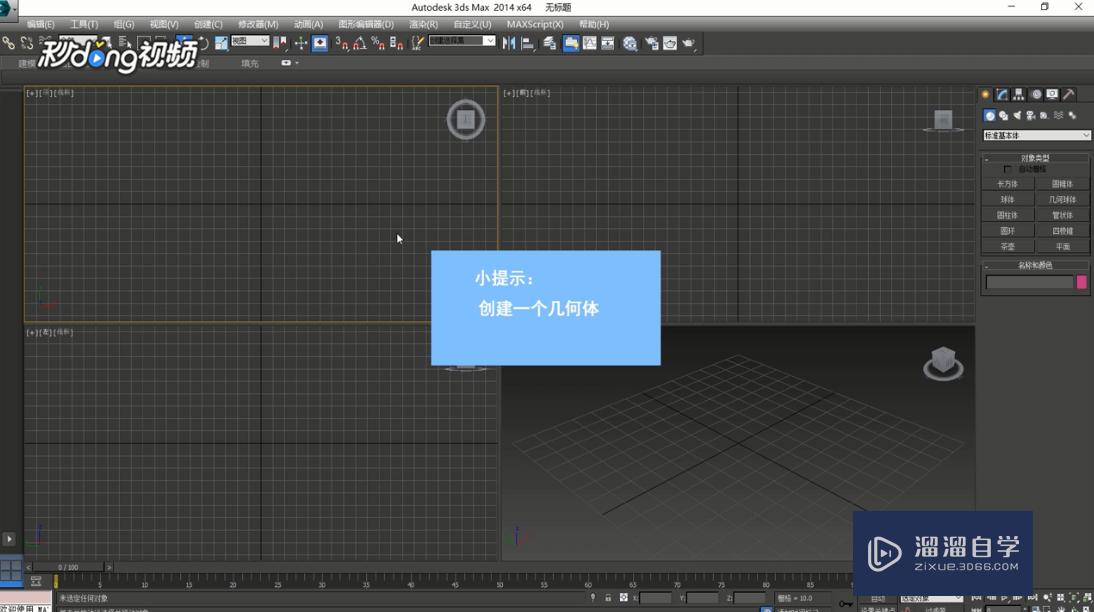Viewport: 1094px width, 612px height.
Task: Click the Render teapot icon
Action: pos(689,43)
